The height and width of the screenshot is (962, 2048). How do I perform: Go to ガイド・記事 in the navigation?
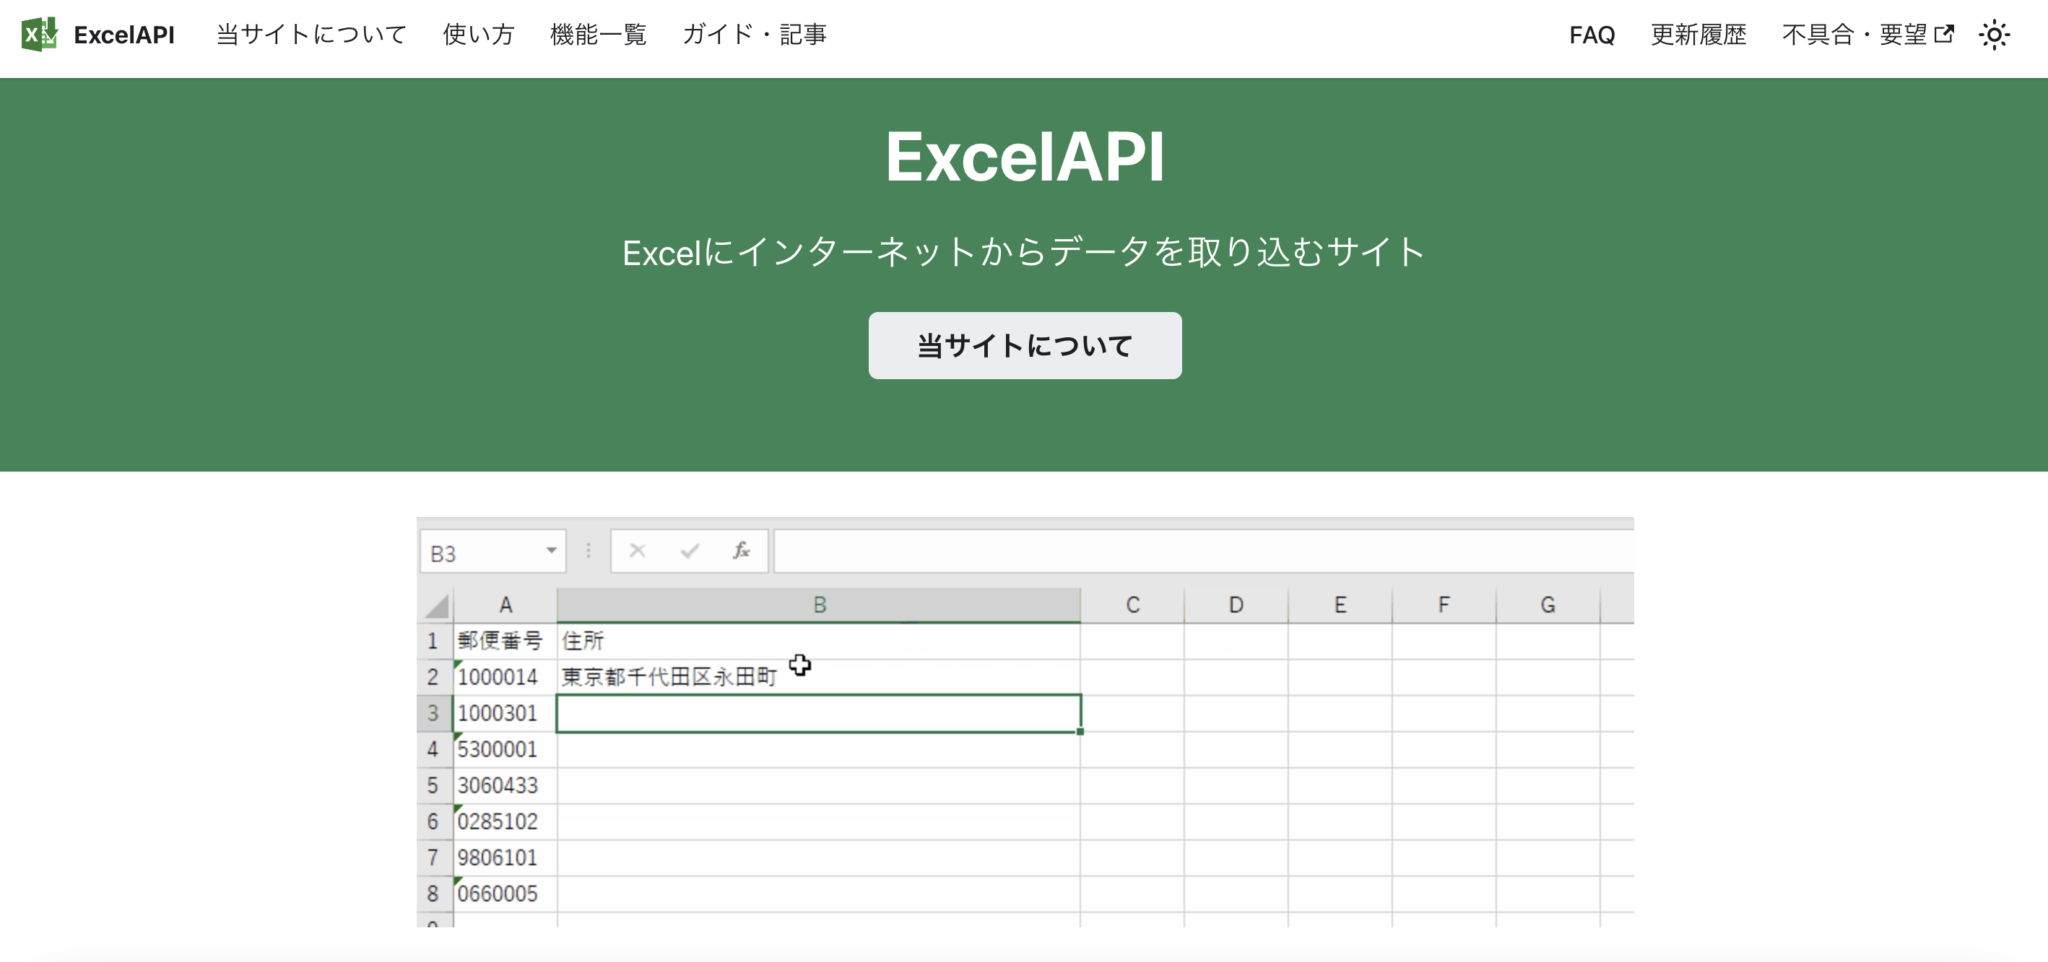point(754,35)
